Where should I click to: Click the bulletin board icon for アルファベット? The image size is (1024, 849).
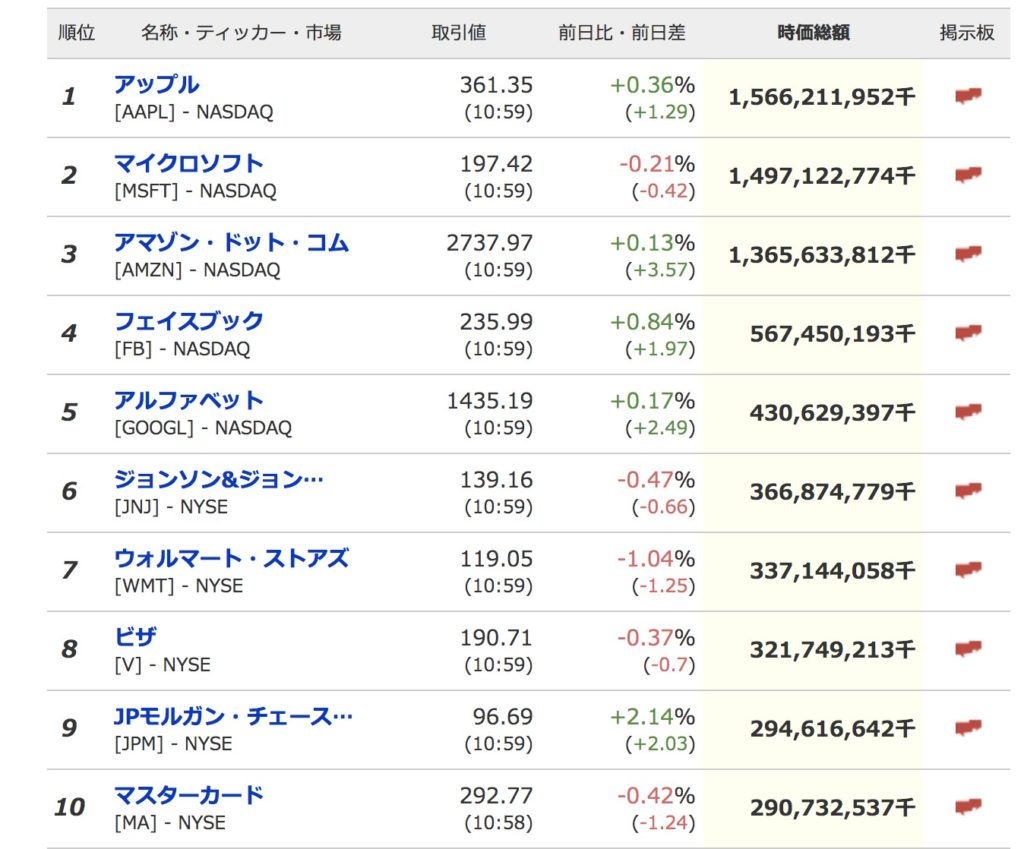point(968,412)
